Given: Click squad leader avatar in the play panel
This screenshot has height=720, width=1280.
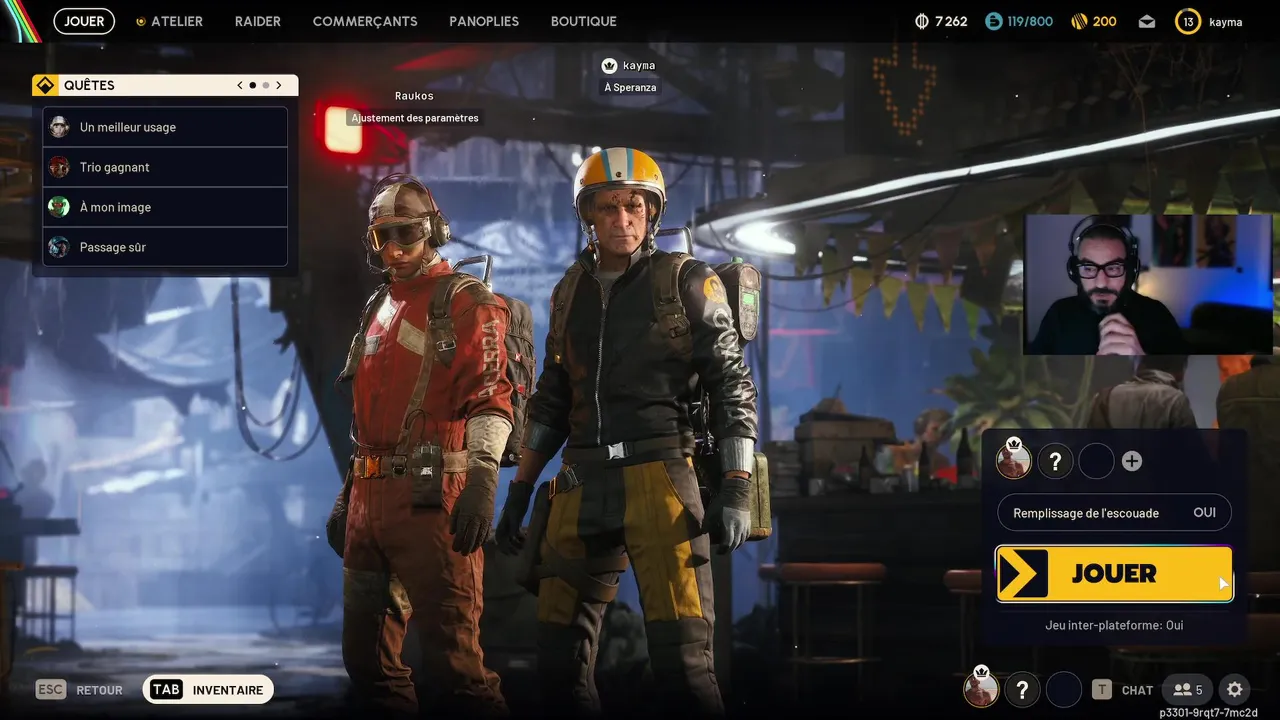Looking at the screenshot, I should pyautogui.click(x=1013, y=461).
